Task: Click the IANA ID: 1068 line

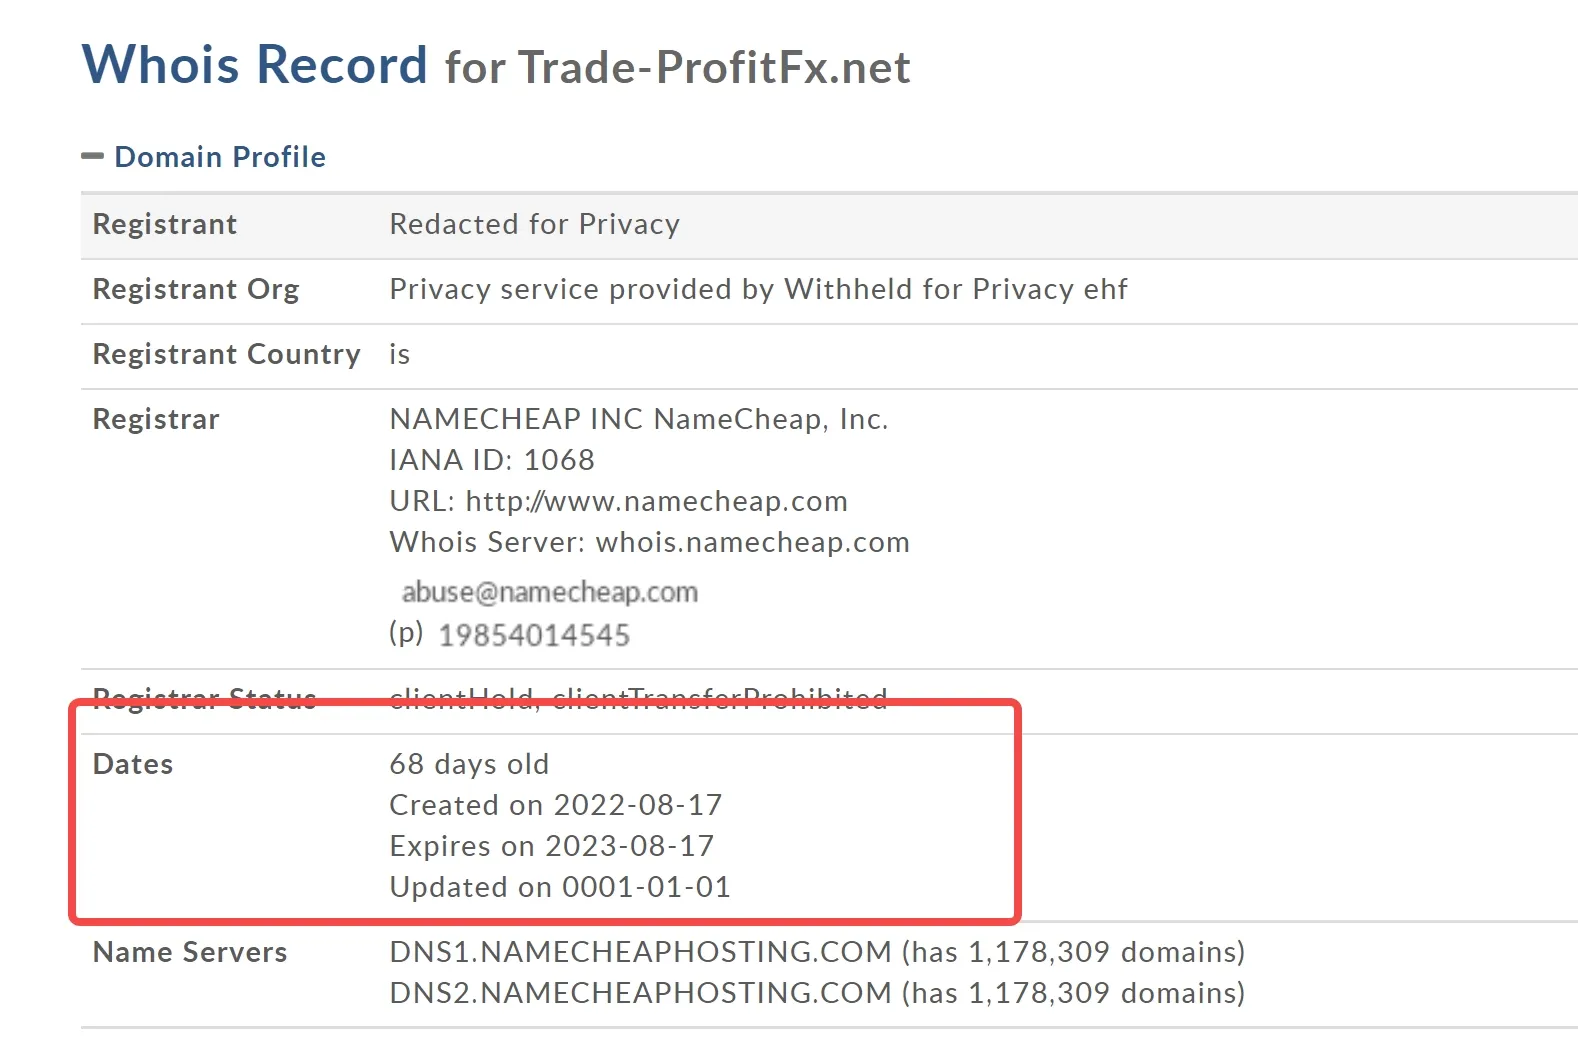Action: (492, 460)
